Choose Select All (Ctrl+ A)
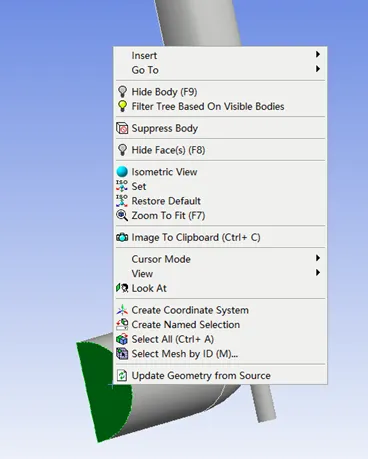 pos(221,339)
